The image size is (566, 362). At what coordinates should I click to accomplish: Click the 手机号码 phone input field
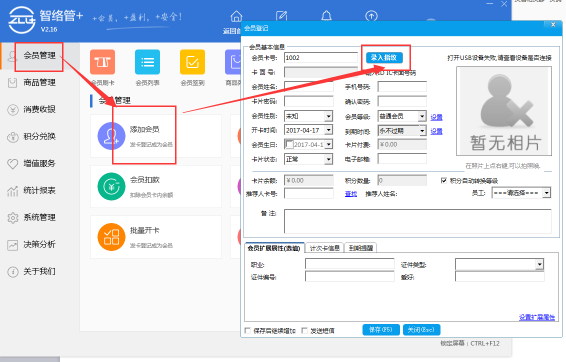point(402,87)
